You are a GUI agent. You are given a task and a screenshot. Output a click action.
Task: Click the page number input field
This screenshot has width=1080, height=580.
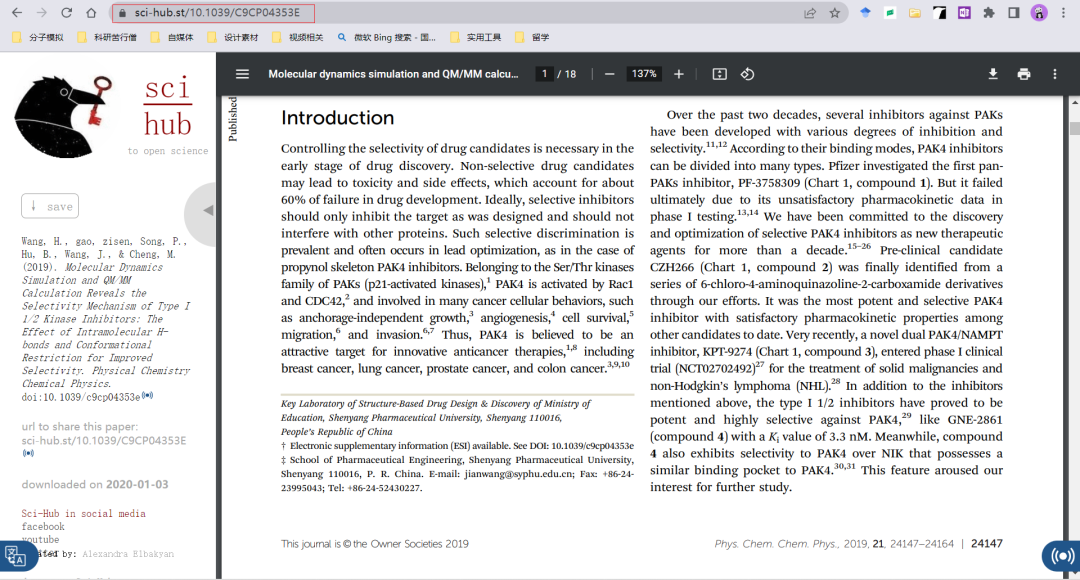tap(544, 73)
